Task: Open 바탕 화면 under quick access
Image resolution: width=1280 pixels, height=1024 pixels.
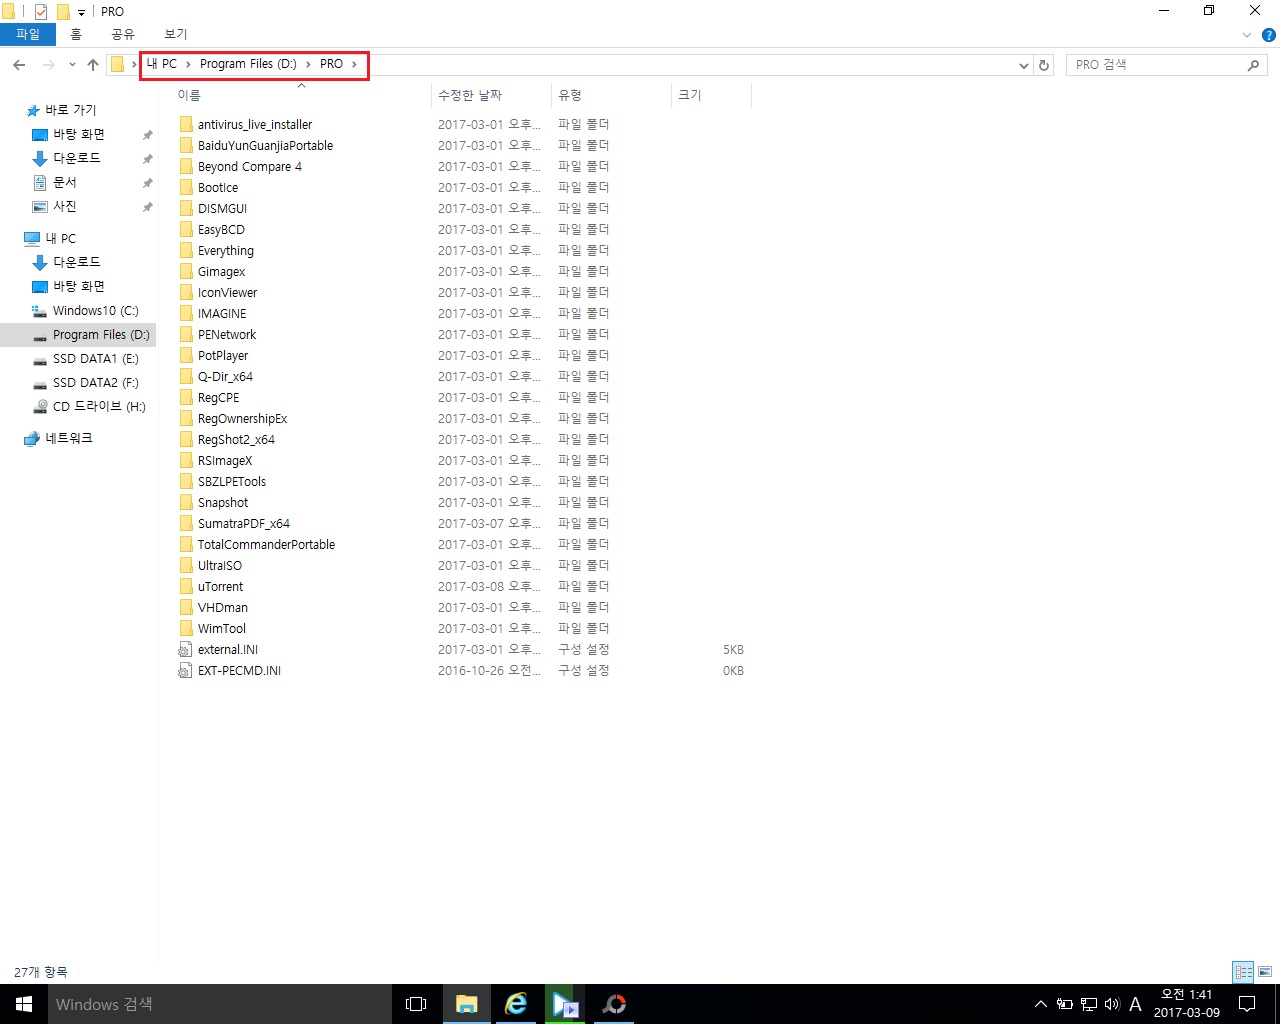Action: [79, 134]
